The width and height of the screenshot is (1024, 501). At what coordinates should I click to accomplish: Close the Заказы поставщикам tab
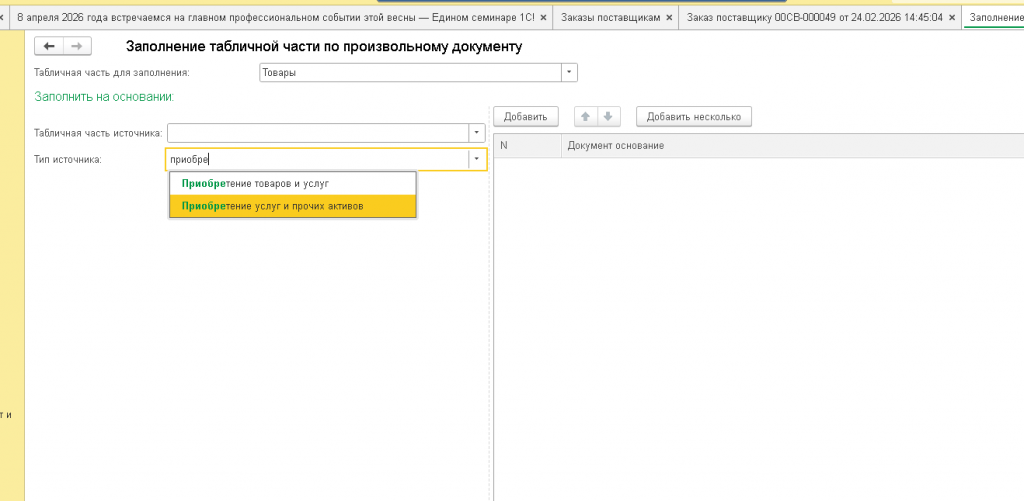(x=669, y=18)
